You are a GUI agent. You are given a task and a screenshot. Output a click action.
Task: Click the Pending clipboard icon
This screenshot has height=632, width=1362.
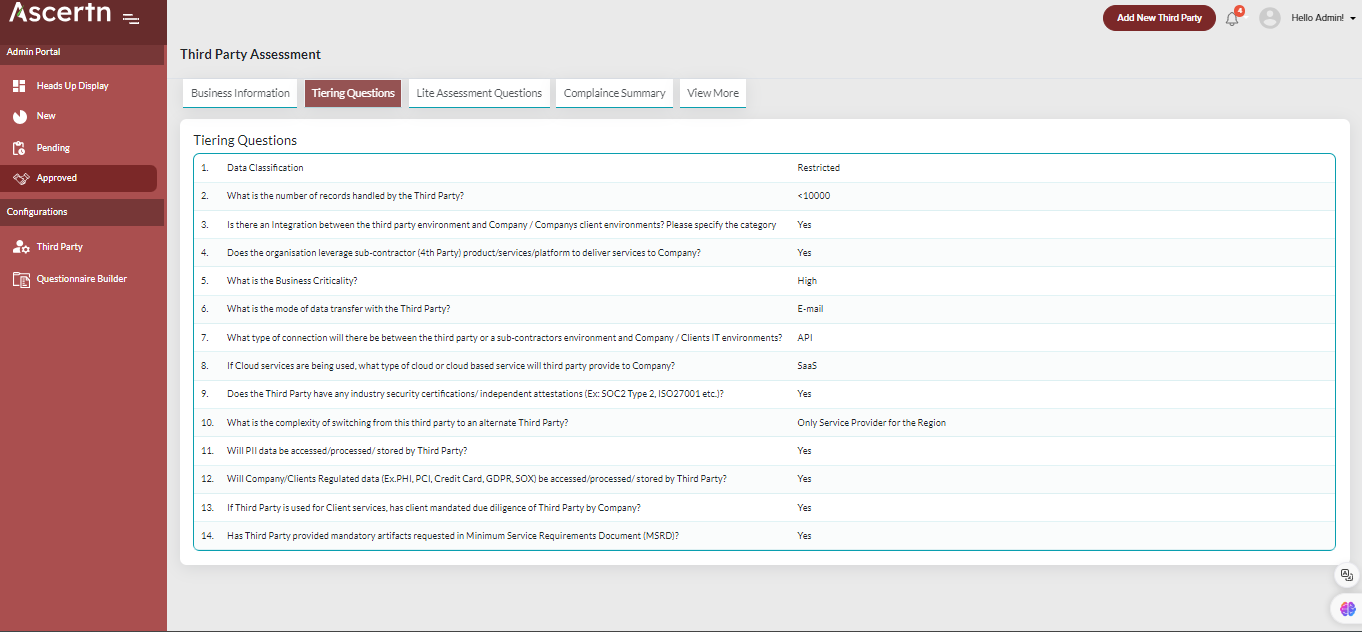click(19, 148)
